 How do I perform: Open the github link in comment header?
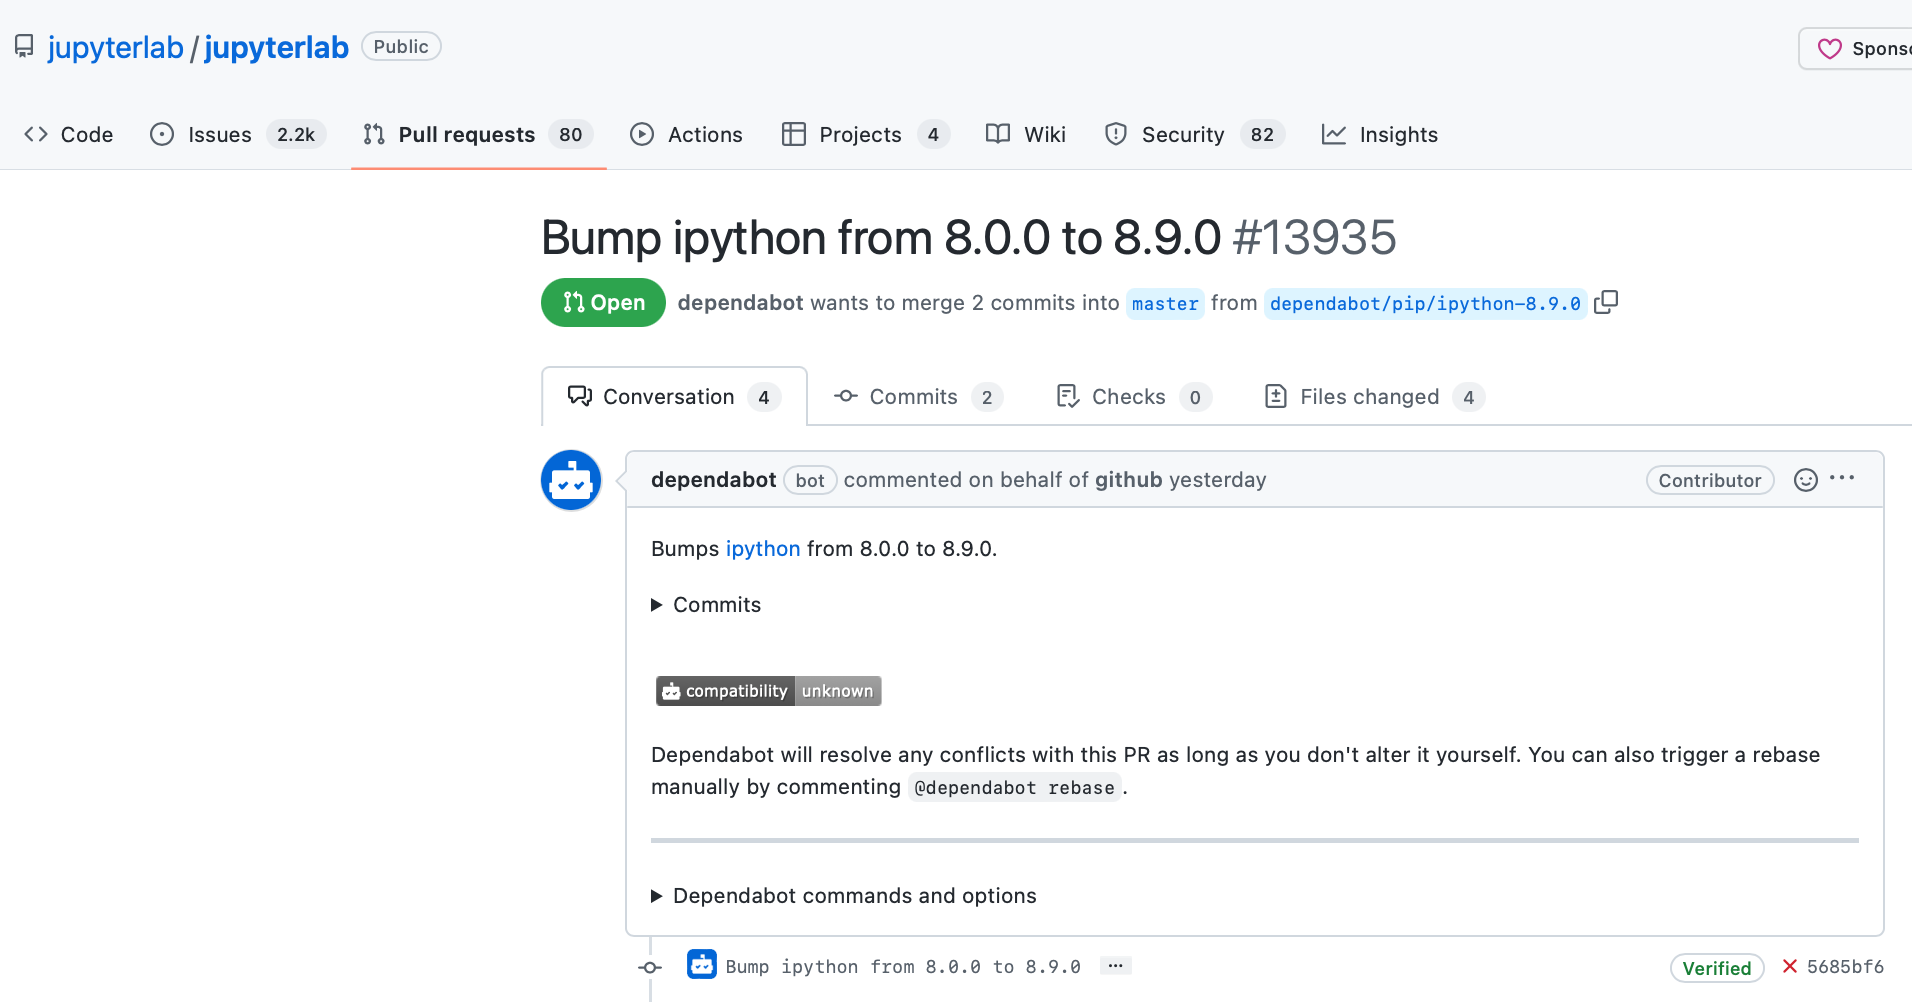click(1128, 480)
